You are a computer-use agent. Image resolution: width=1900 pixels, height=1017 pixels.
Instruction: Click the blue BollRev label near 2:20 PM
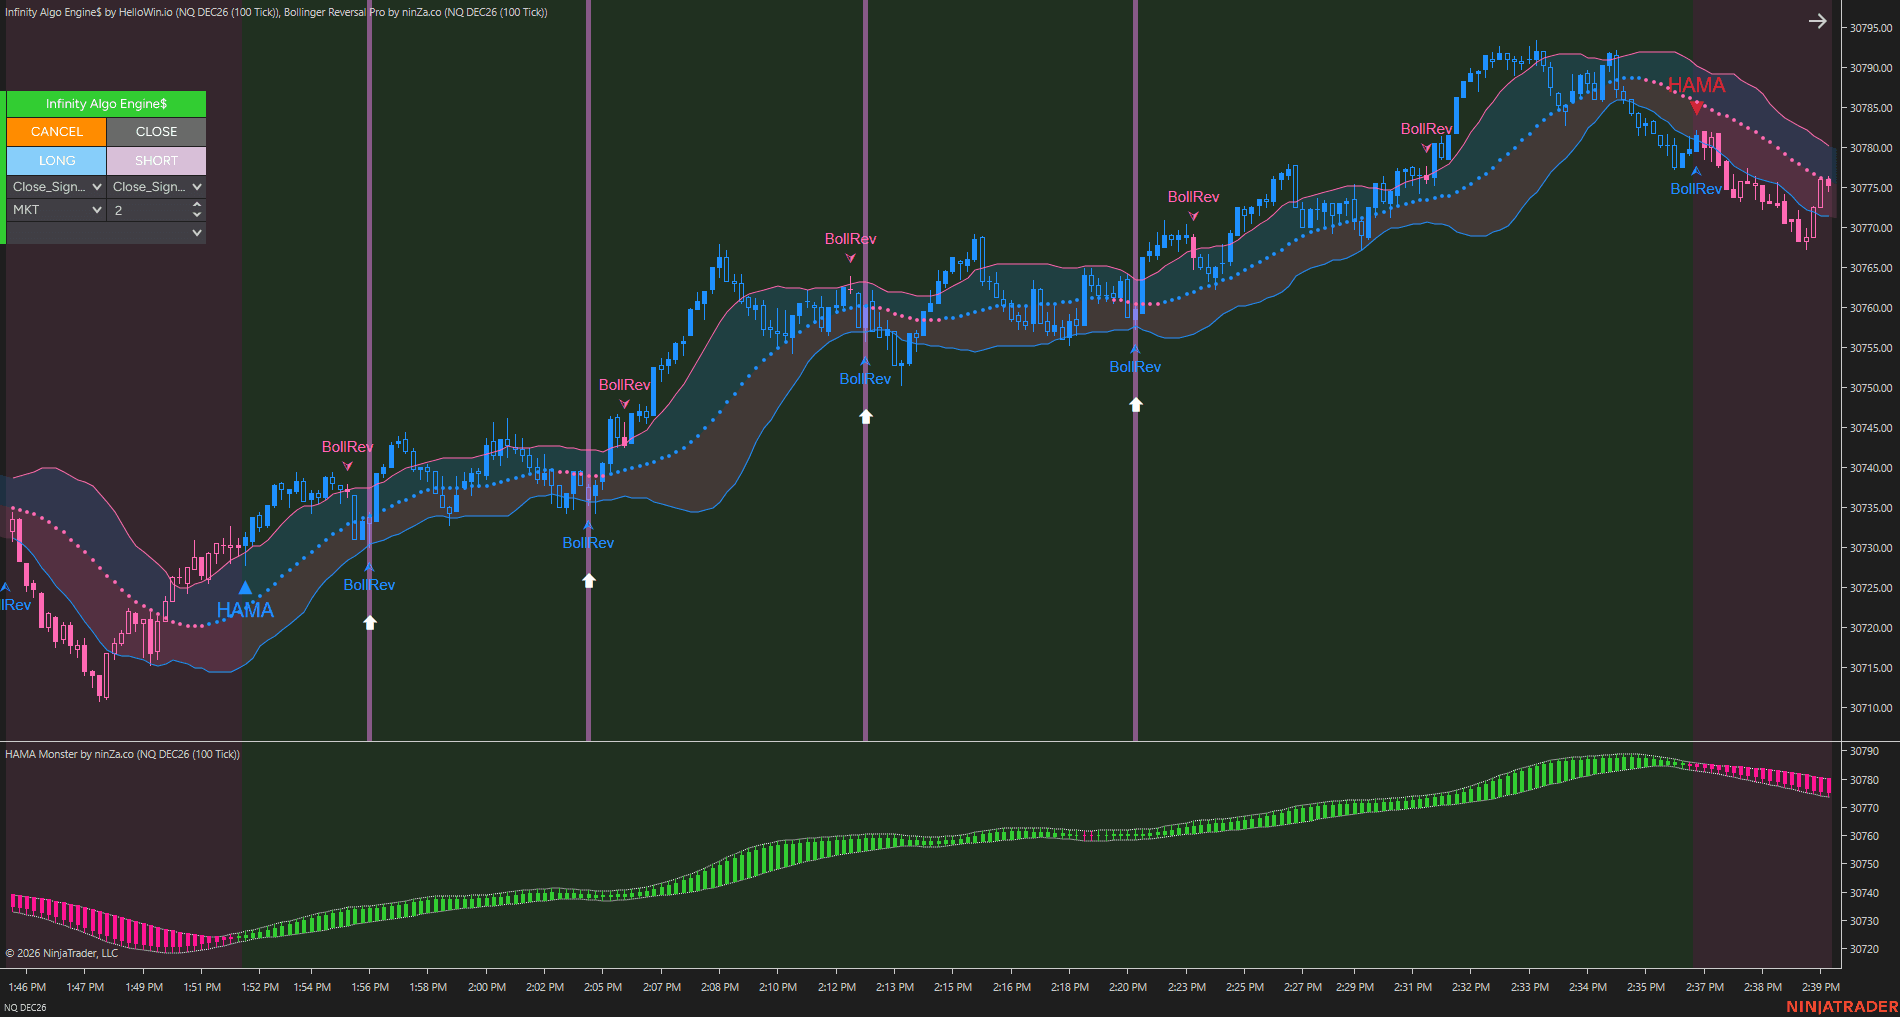[x=1135, y=367]
